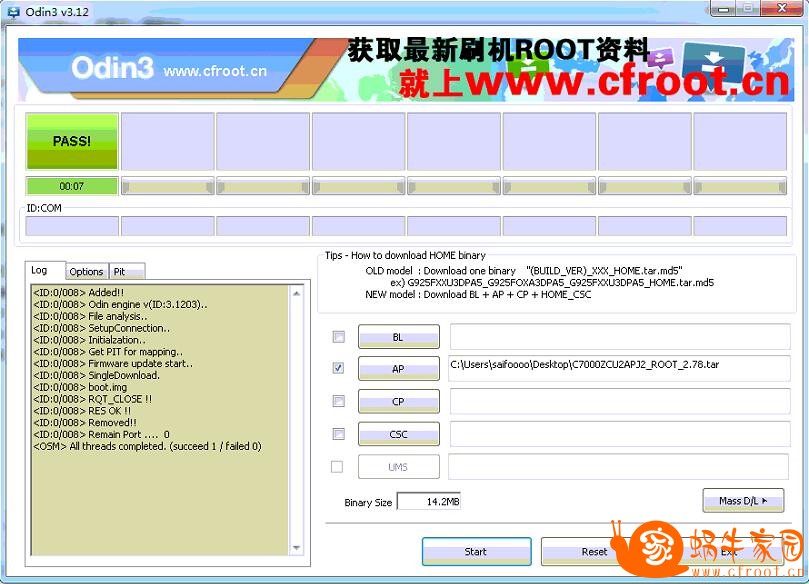Viewport: 809px width, 584px height.
Task: Click the 'Get PIT for mapping..' log line
Action: tap(108, 351)
